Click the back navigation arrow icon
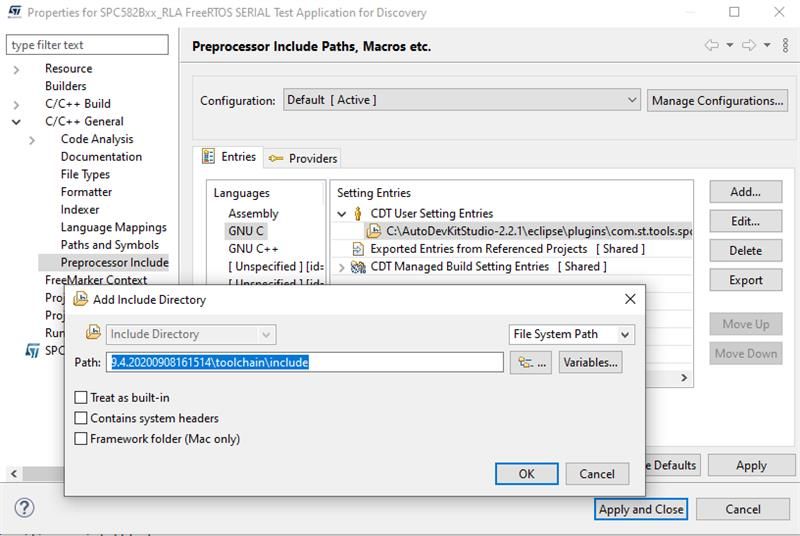The image size is (800, 536). tap(712, 46)
